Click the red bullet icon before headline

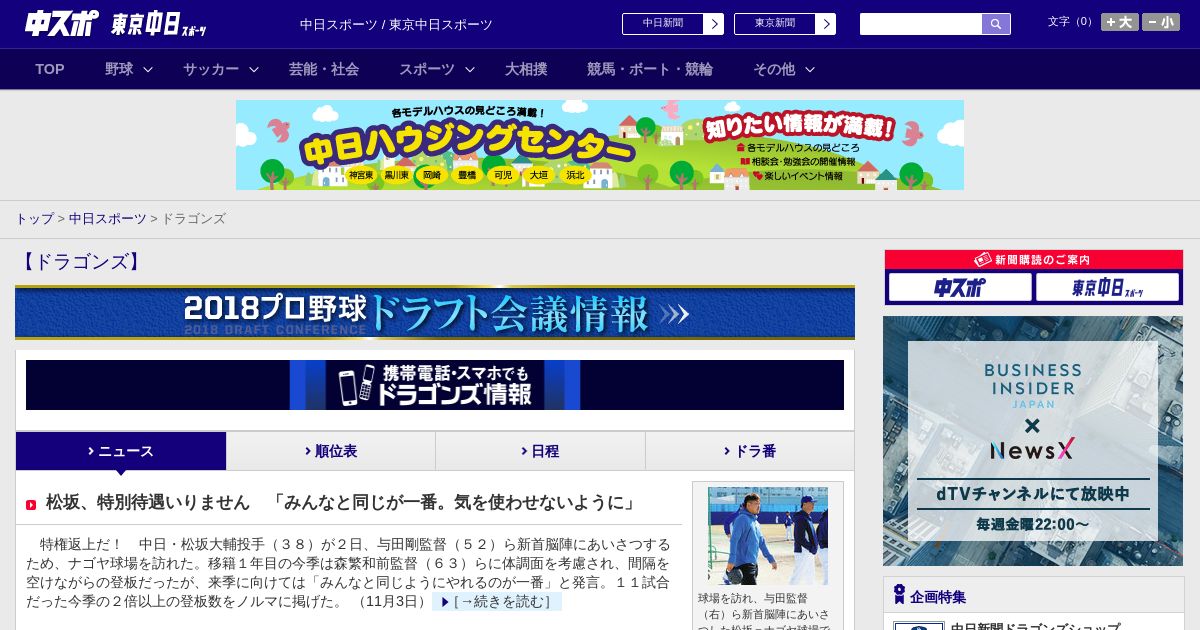(31, 505)
